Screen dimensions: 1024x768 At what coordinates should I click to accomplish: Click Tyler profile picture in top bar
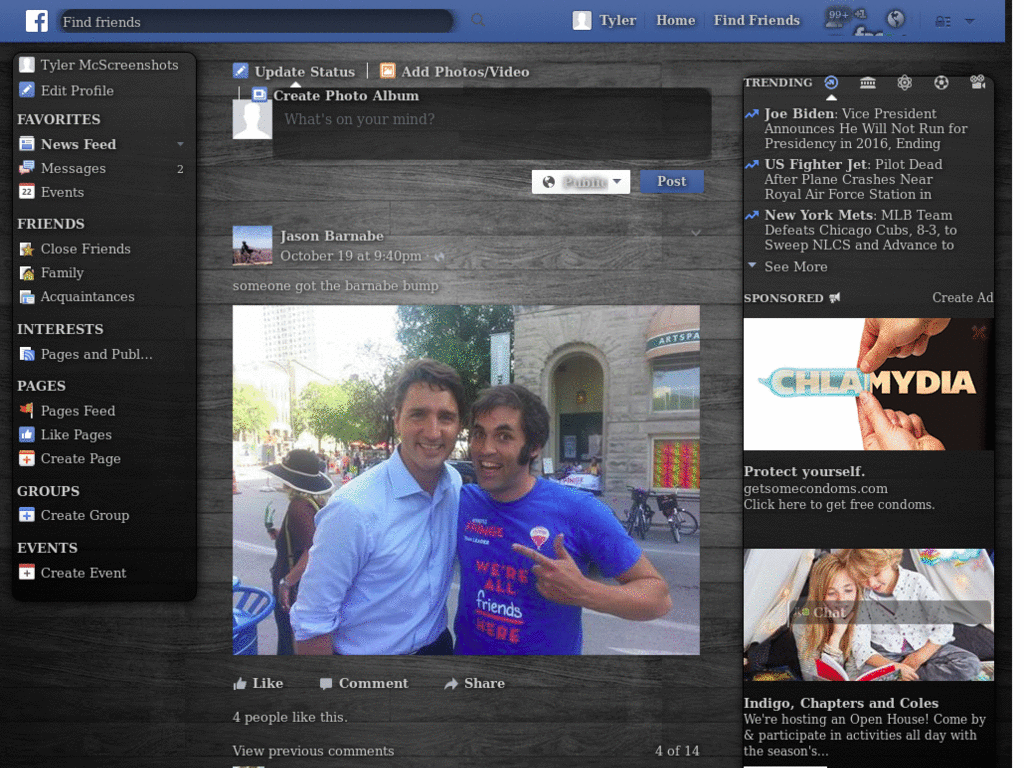[x=582, y=20]
